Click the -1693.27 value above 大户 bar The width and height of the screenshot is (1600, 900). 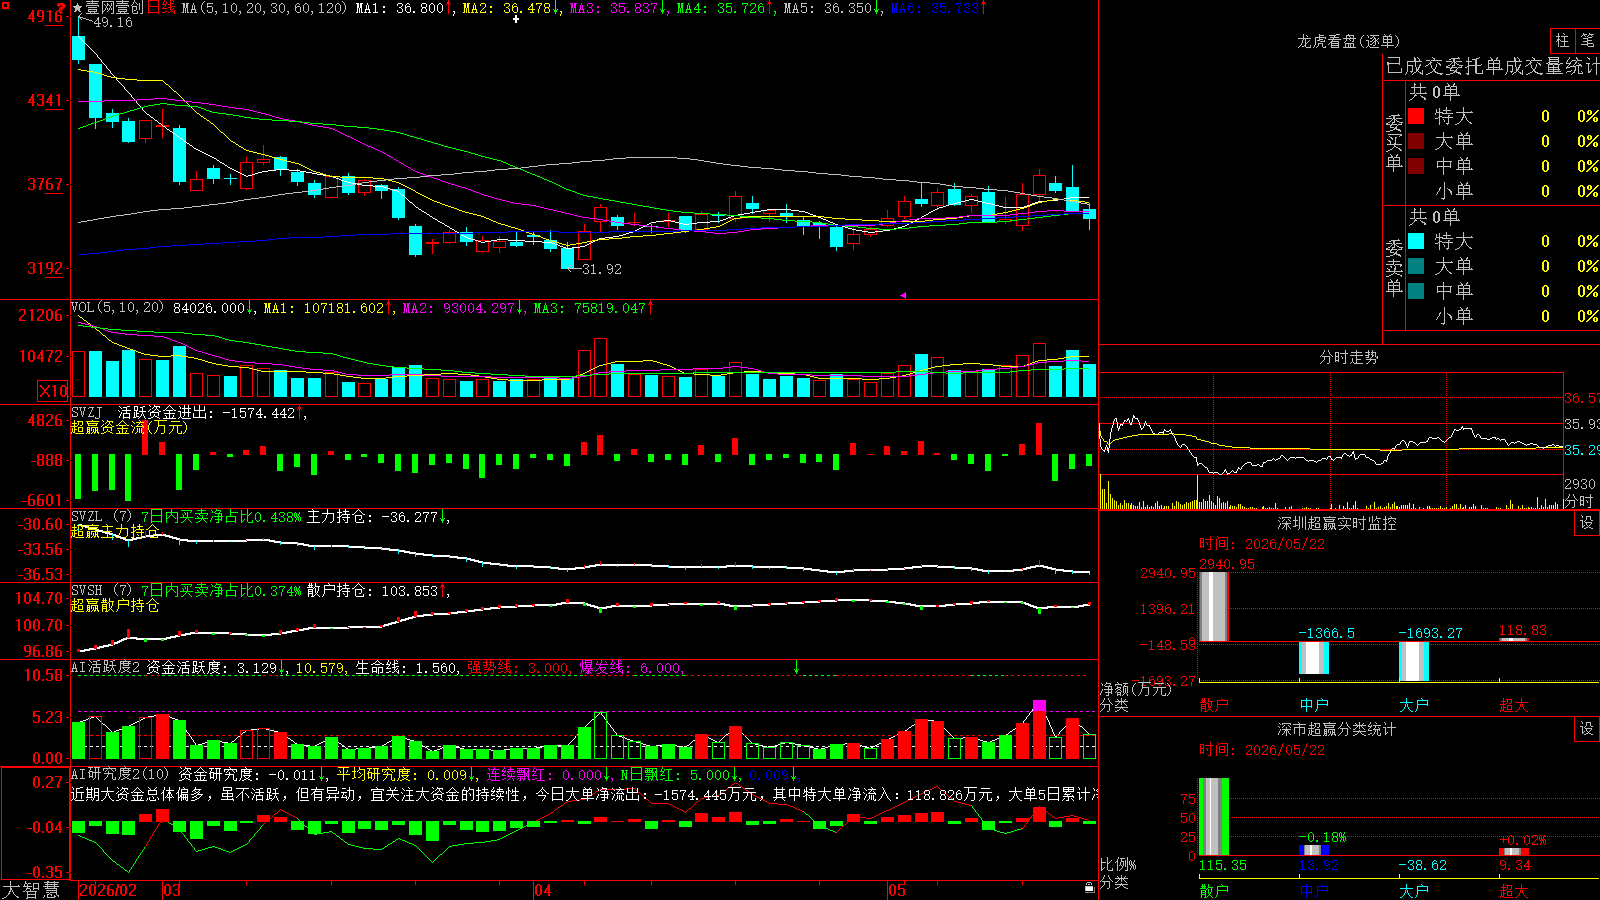[x=1430, y=633]
